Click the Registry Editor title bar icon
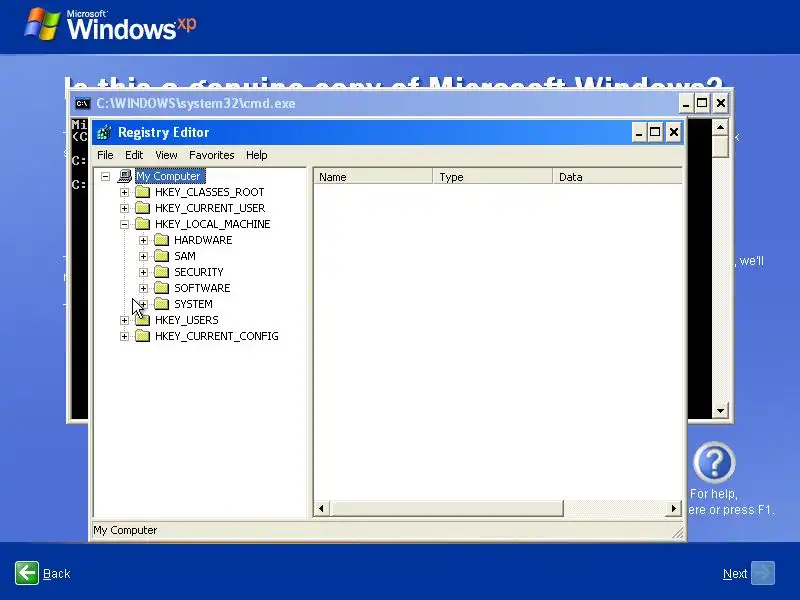 104,133
